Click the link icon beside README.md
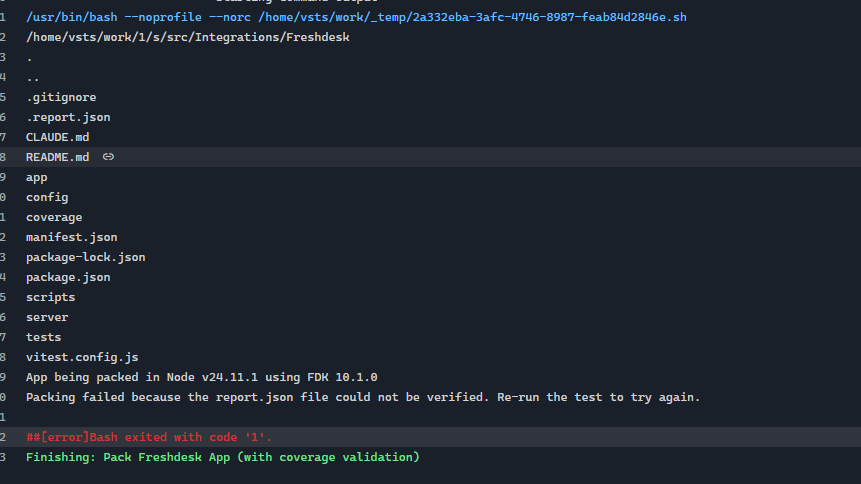 pos(108,157)
